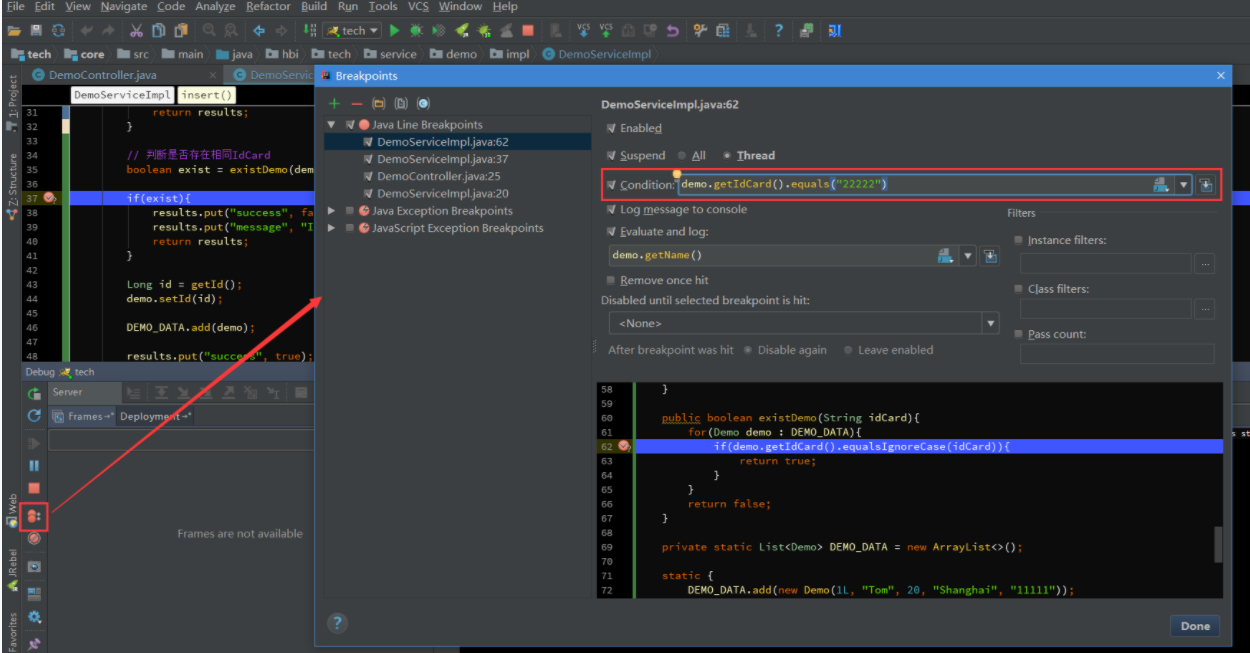The width and height of the screenshot is (1250, 653).
Task: Click Rerun icon at top of Debug sidebar
Action: click(34, 394)
